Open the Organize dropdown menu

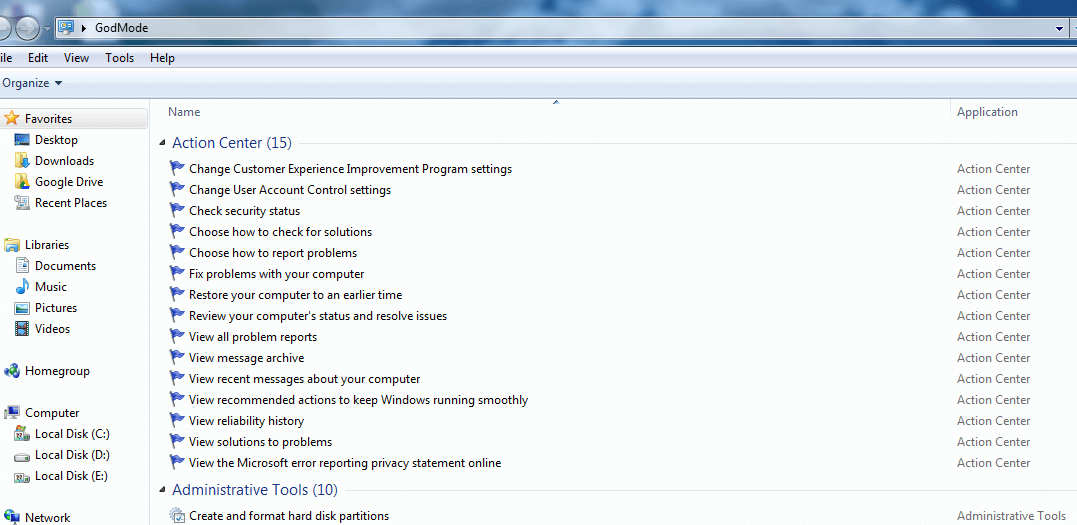pos(32,83)
